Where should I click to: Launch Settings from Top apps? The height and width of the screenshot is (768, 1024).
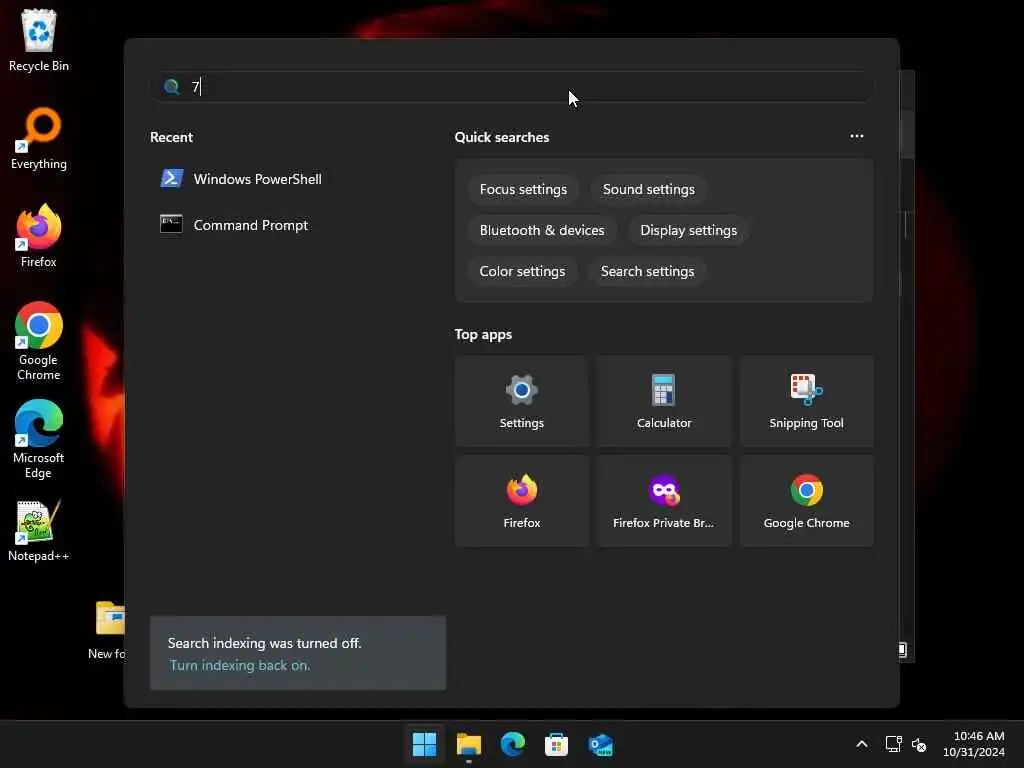522,402
